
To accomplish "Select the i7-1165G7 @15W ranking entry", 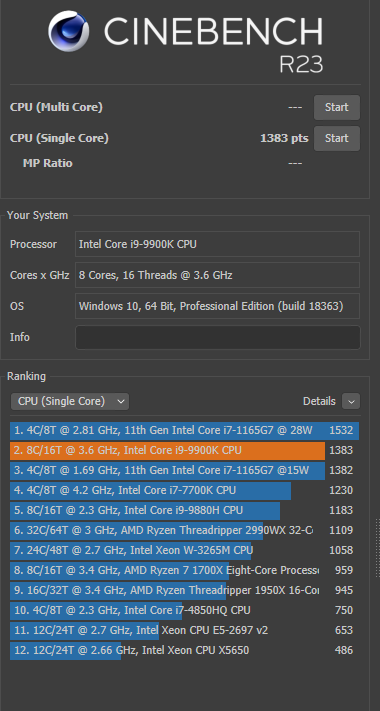I will pyautogui.click(x=185, y=470).
